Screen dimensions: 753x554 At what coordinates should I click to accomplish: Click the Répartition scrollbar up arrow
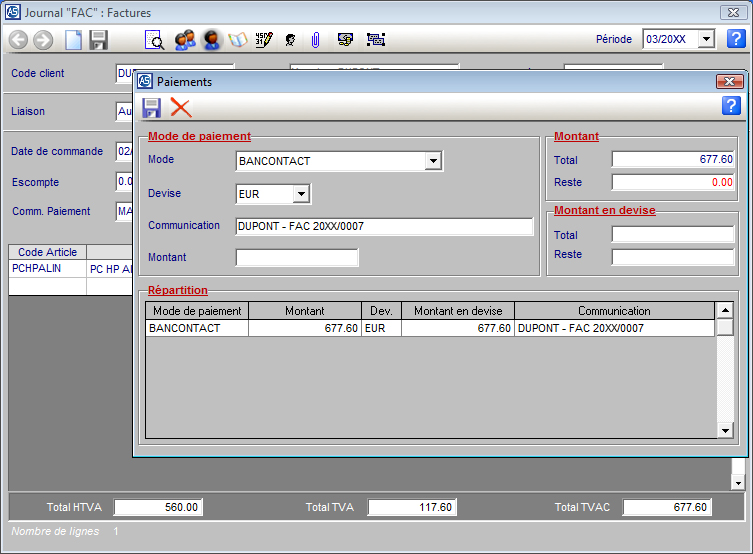click(x=725, y=310)
